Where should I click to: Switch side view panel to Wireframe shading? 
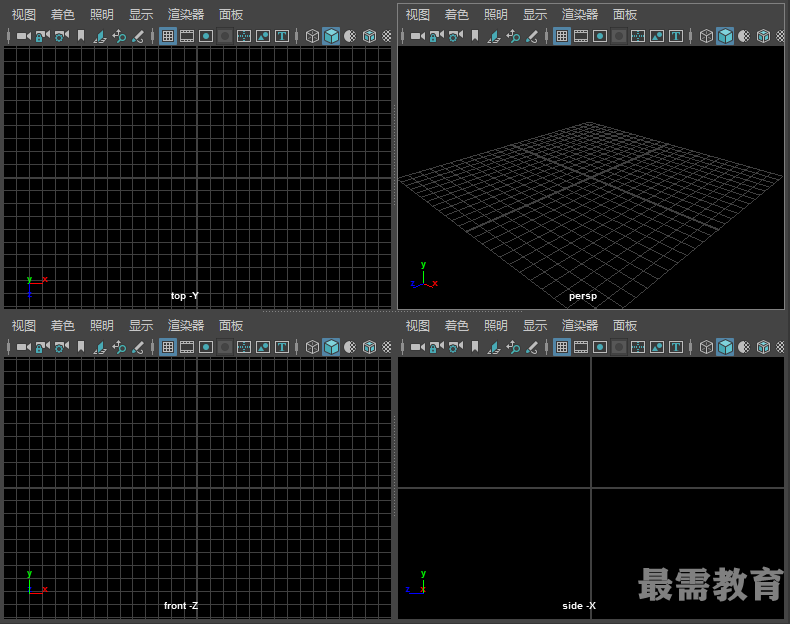pyautogui.click(x=706, y=347)
